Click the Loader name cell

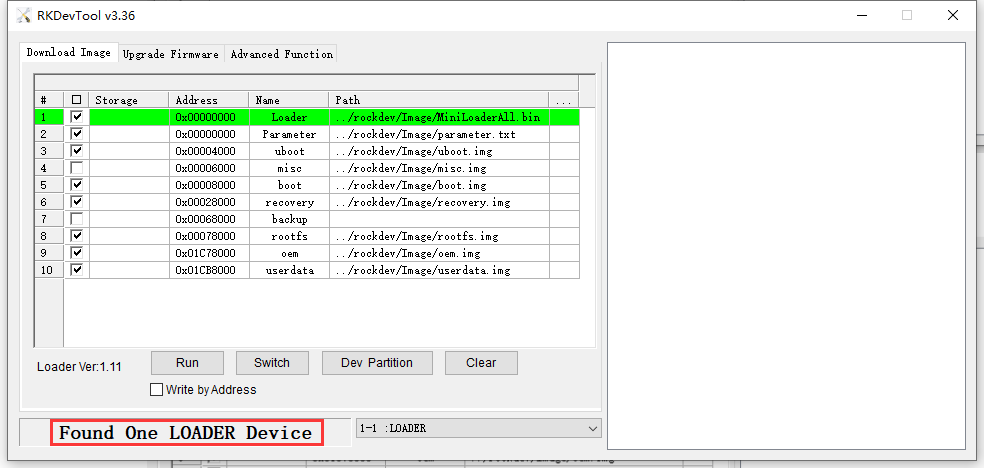(x=289, y=117)
